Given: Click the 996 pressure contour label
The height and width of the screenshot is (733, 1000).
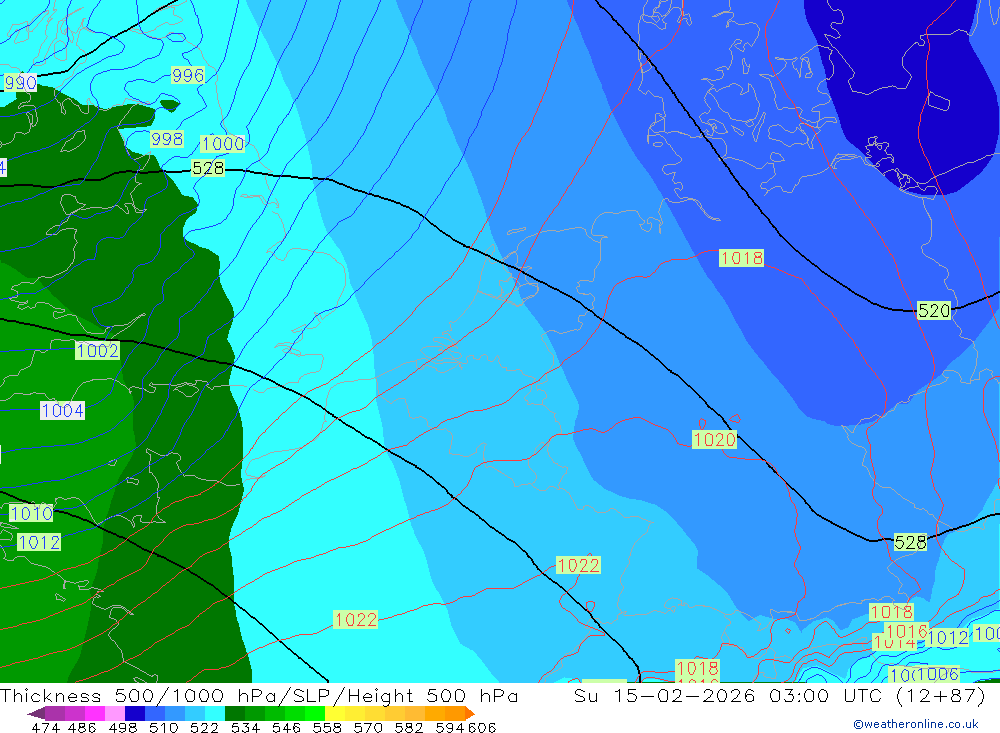Looking at the screenshot, I should (188, 75).
